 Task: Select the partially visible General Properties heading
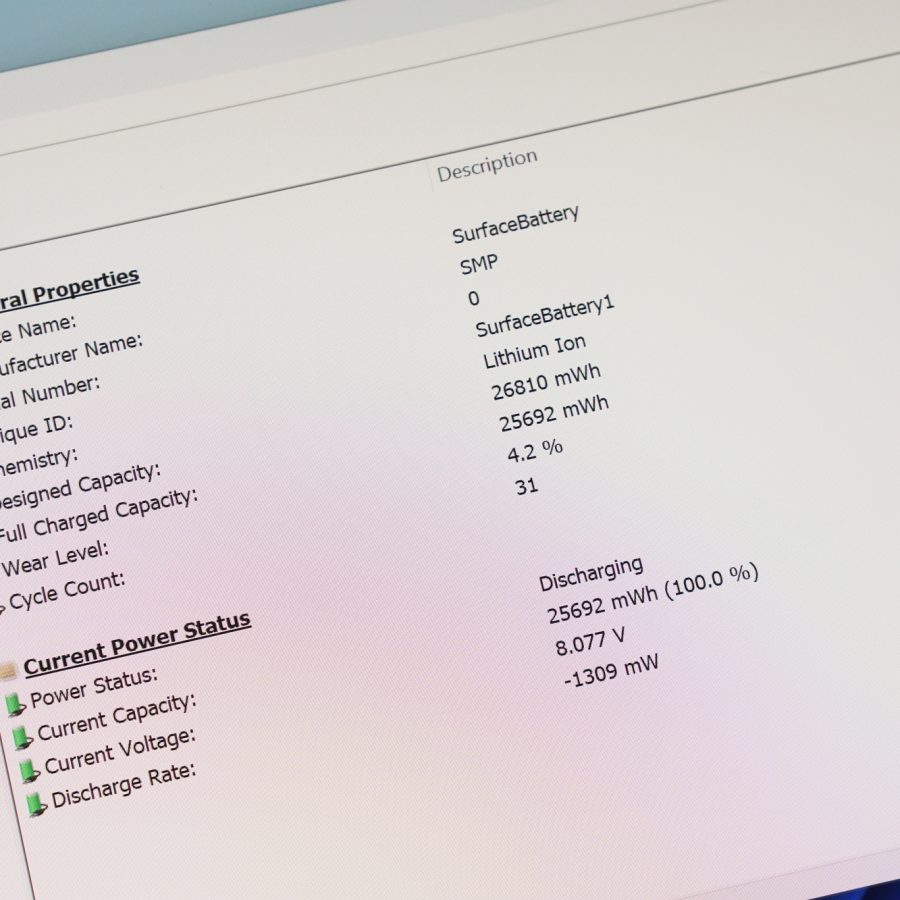68,291
